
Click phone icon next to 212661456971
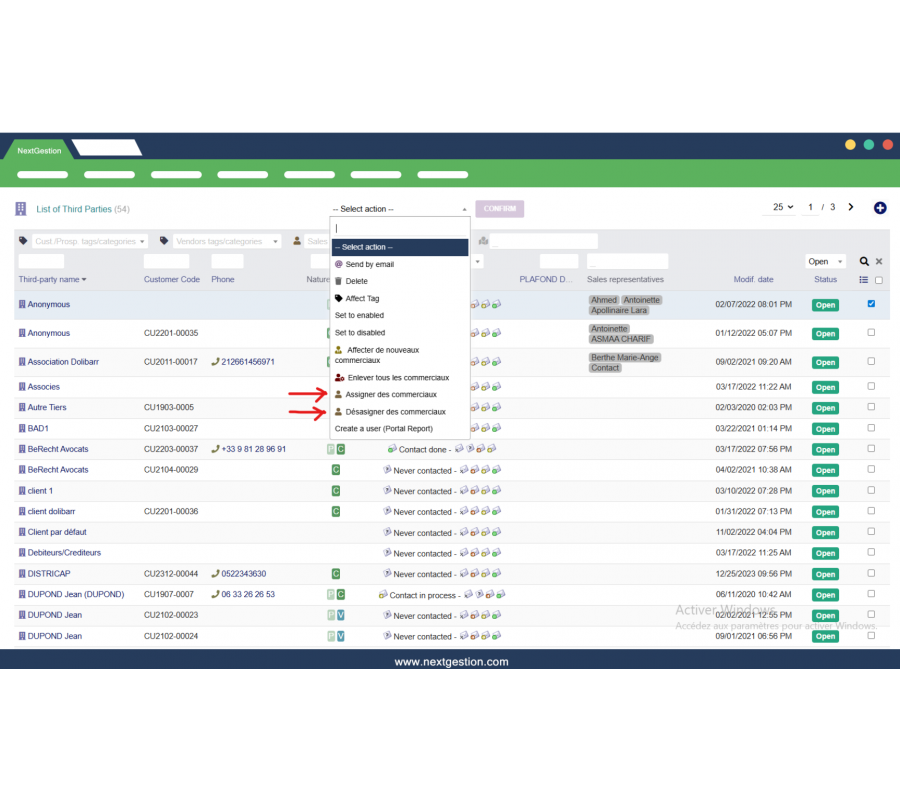point(215,362)
